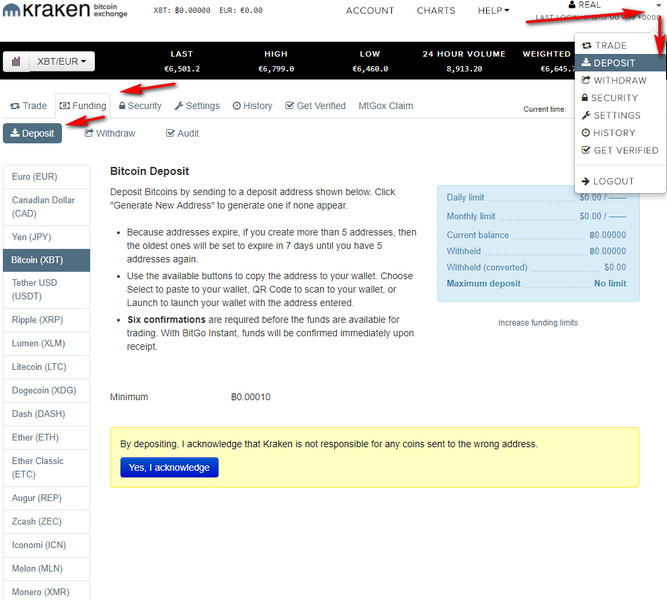Screen dimensions: 667x600
Task: Select Lumen (XLM) in the currency list
Action: click(46, 343)
